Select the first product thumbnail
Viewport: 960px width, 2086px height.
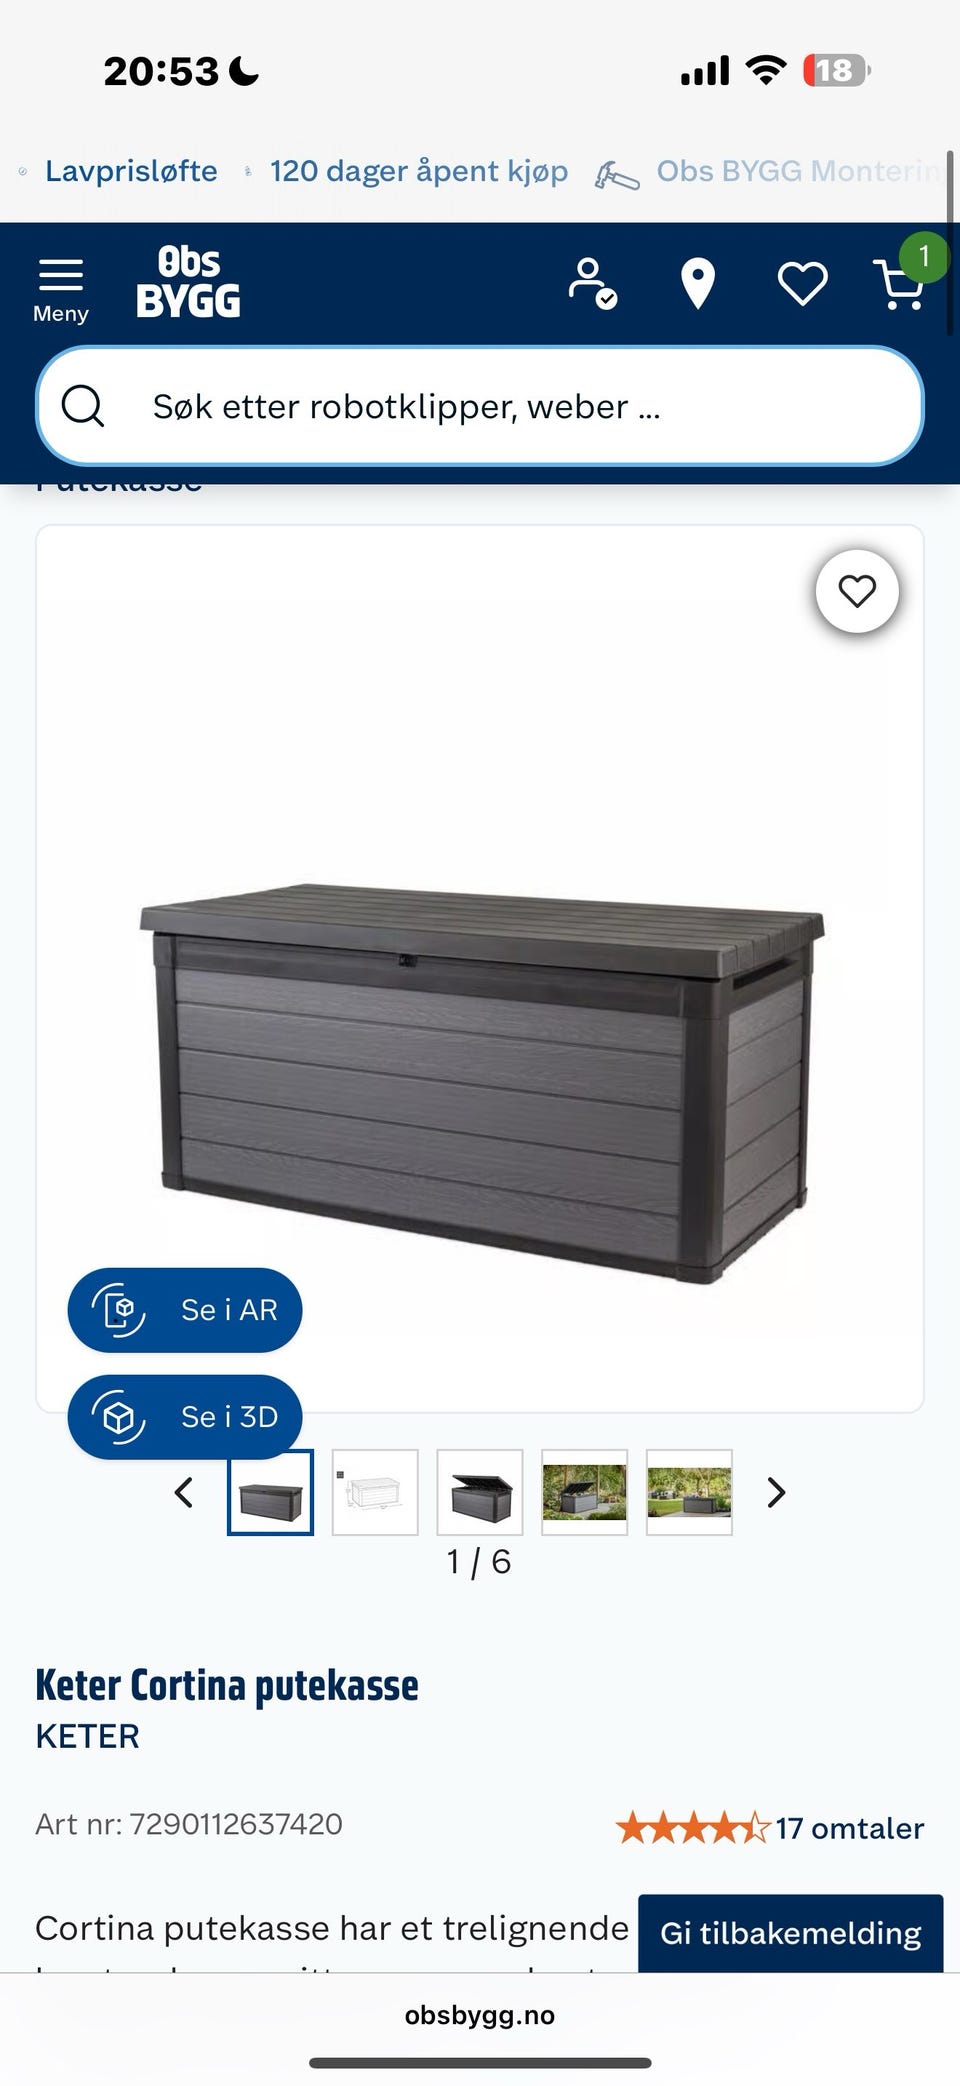tap(271, 1492)
